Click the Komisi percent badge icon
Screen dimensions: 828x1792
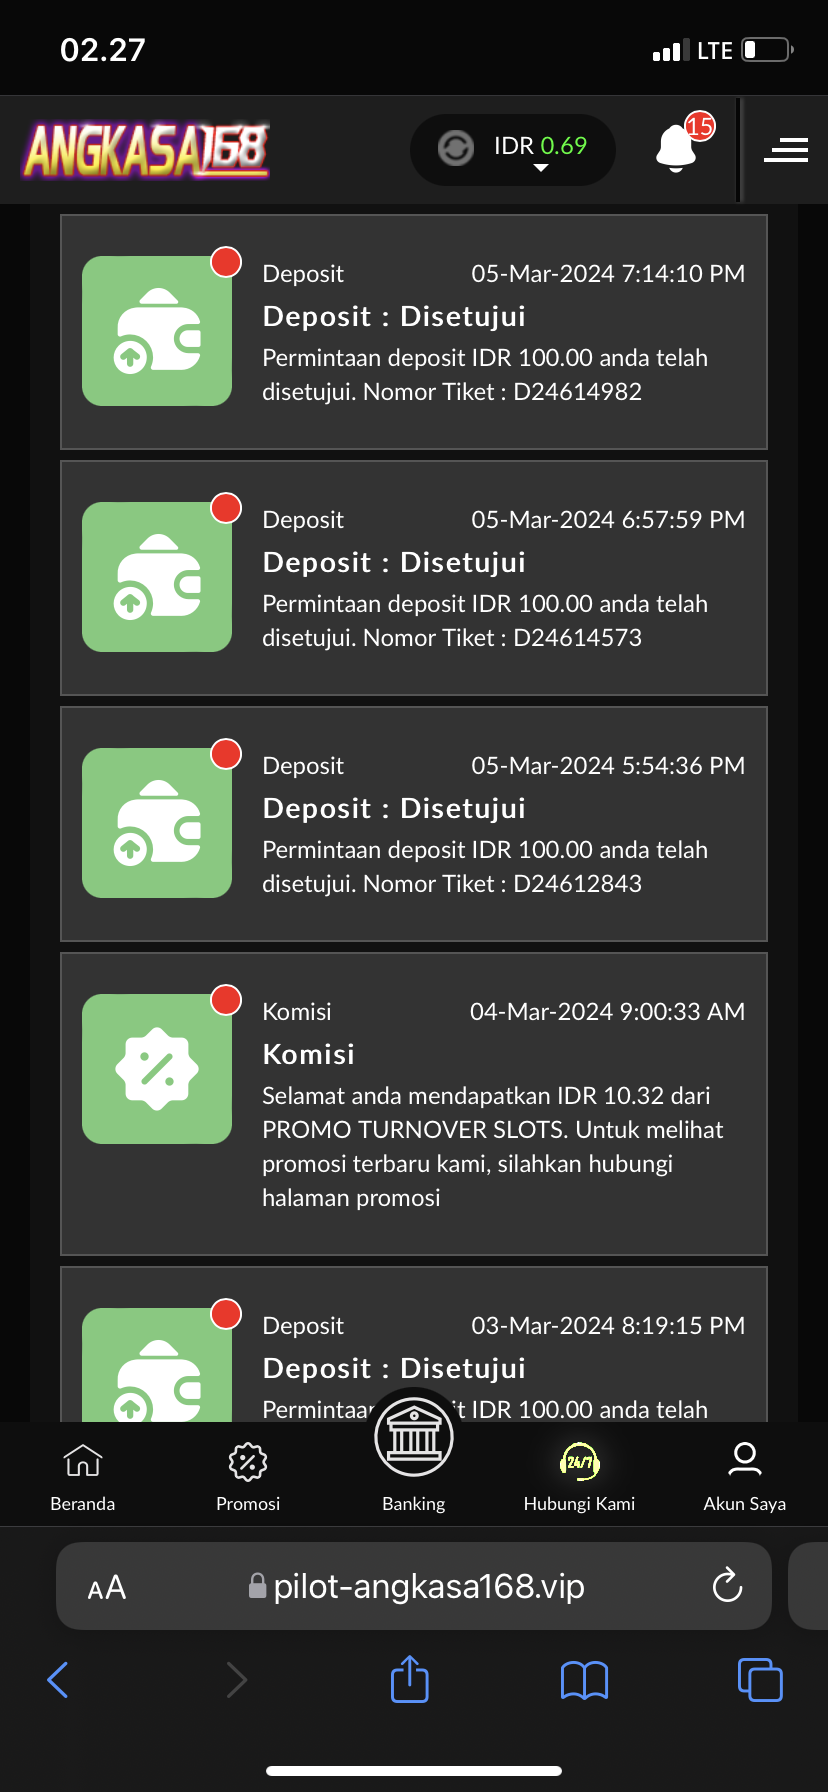[x=157, y=1069]
